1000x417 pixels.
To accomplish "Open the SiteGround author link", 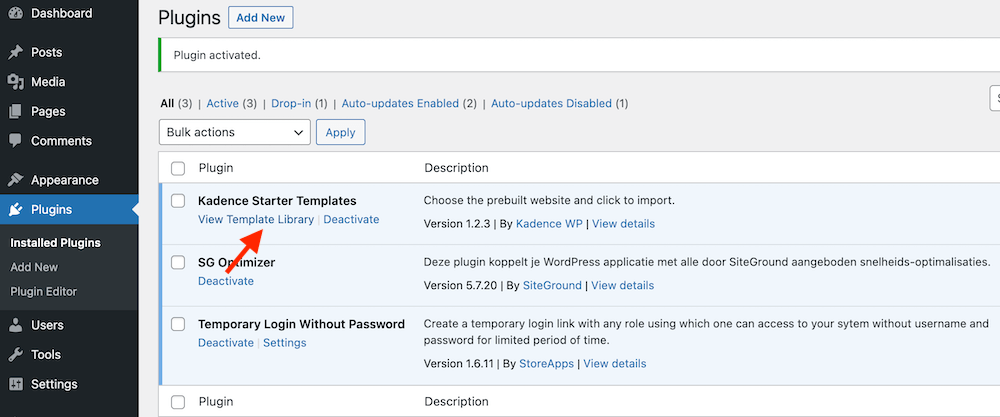I will 552,286.
